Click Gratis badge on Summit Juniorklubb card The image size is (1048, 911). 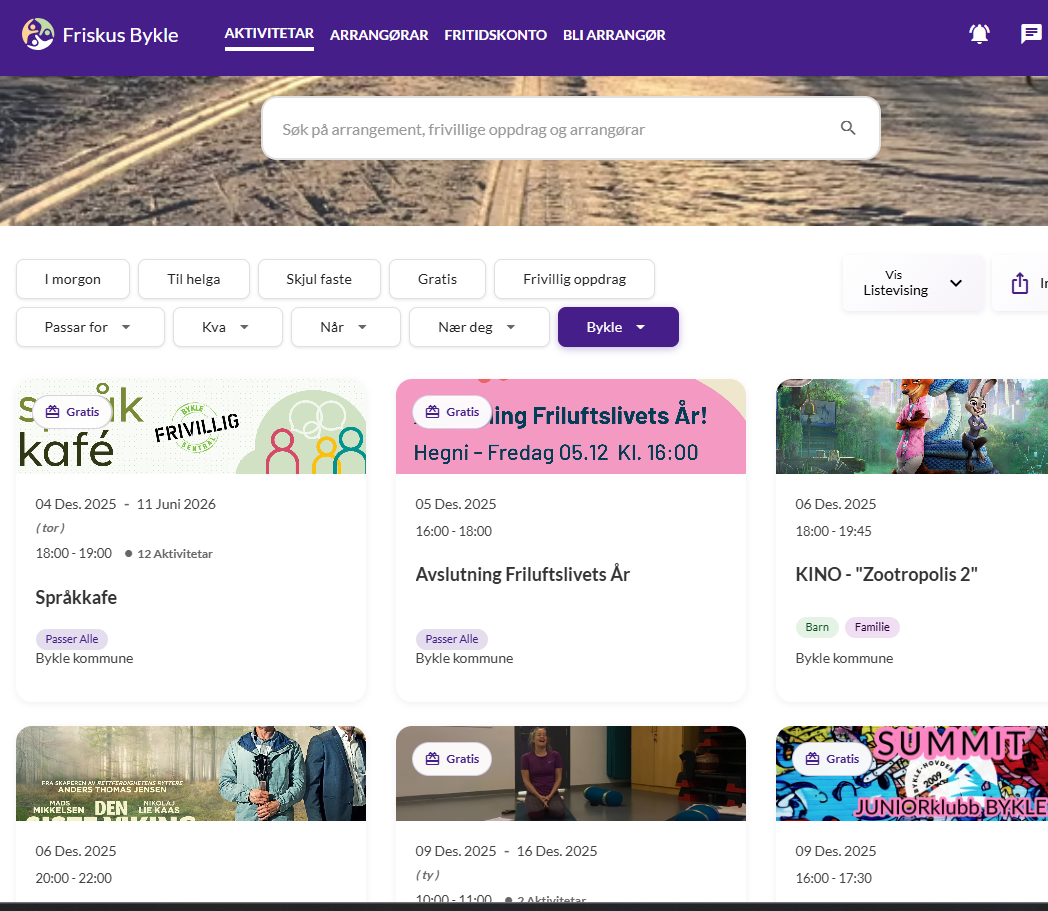pos(832,759)
